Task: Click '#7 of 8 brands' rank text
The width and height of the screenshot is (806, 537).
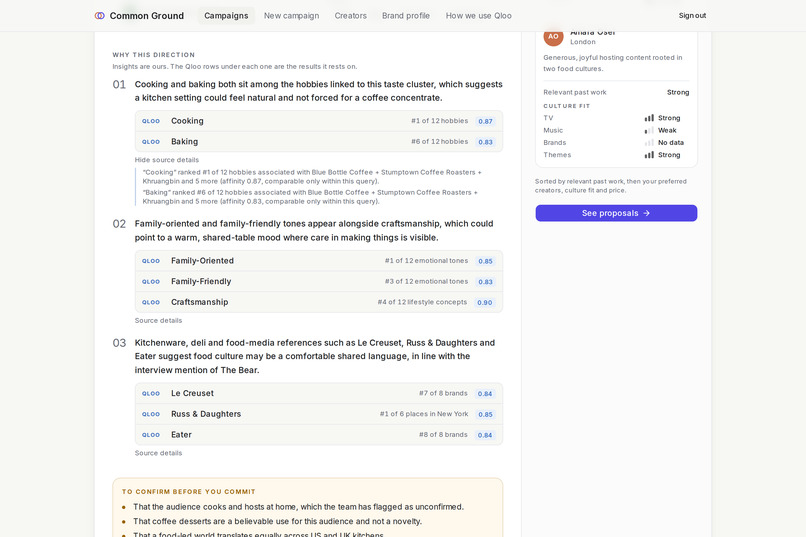Action: [x=443, y=393]
